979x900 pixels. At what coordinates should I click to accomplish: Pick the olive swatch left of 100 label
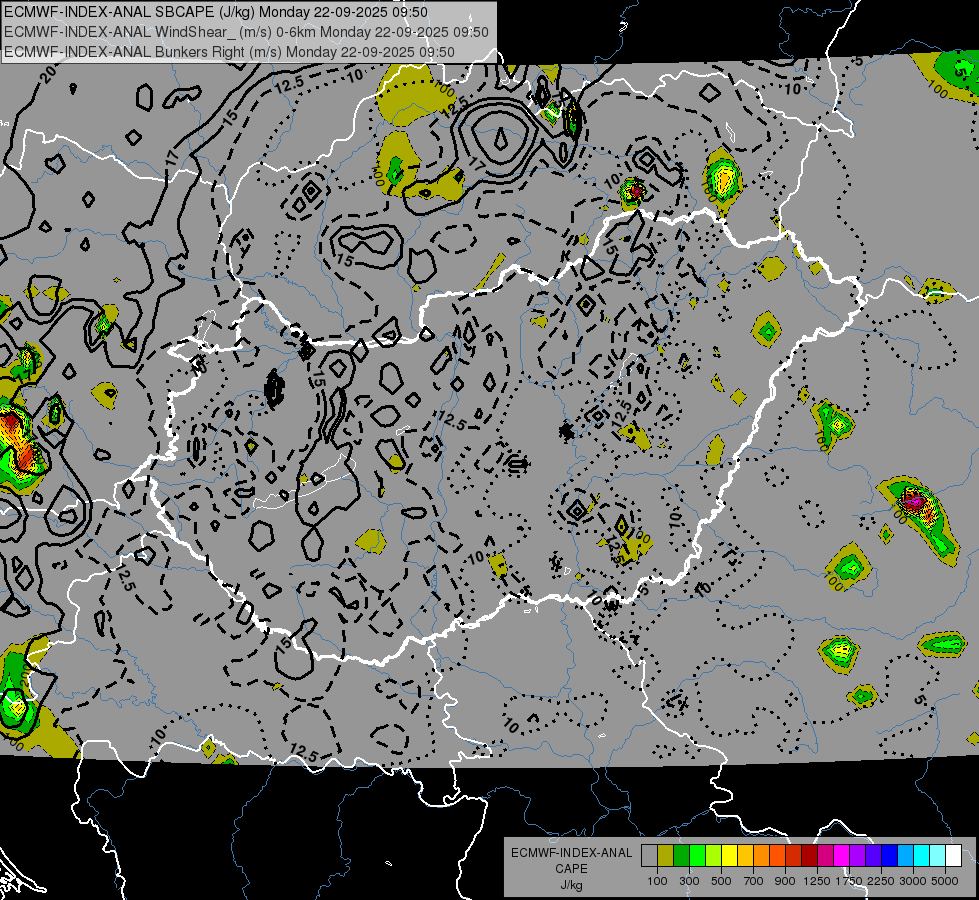pos(665,856)
